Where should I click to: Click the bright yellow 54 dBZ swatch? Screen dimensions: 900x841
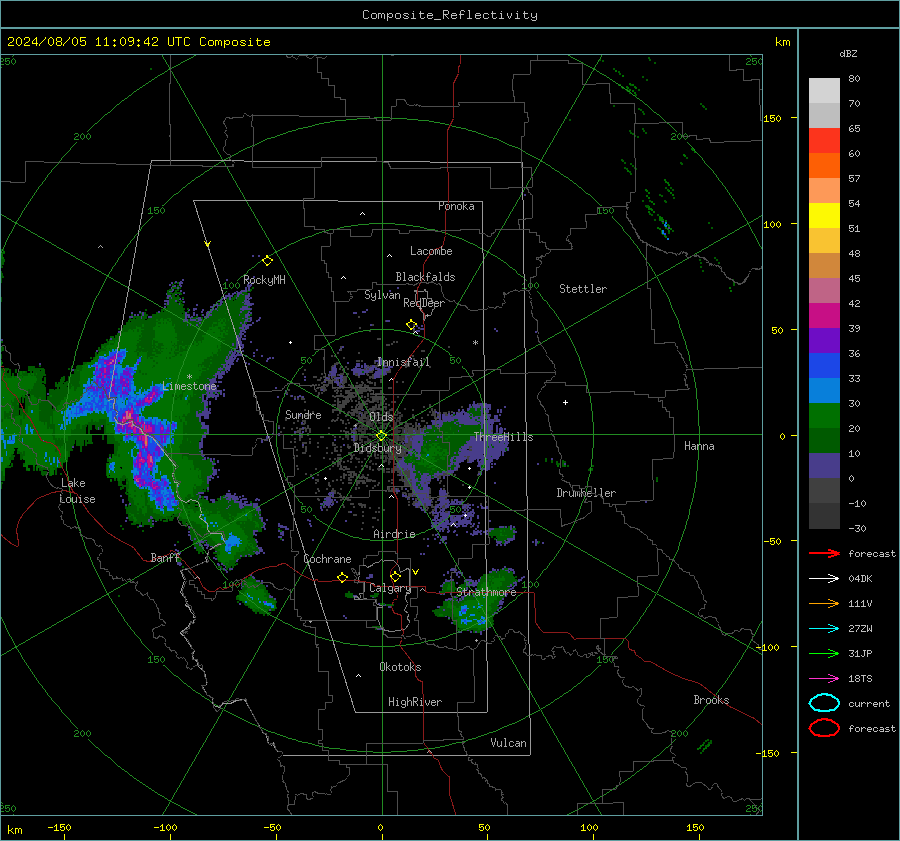(824, 215)
